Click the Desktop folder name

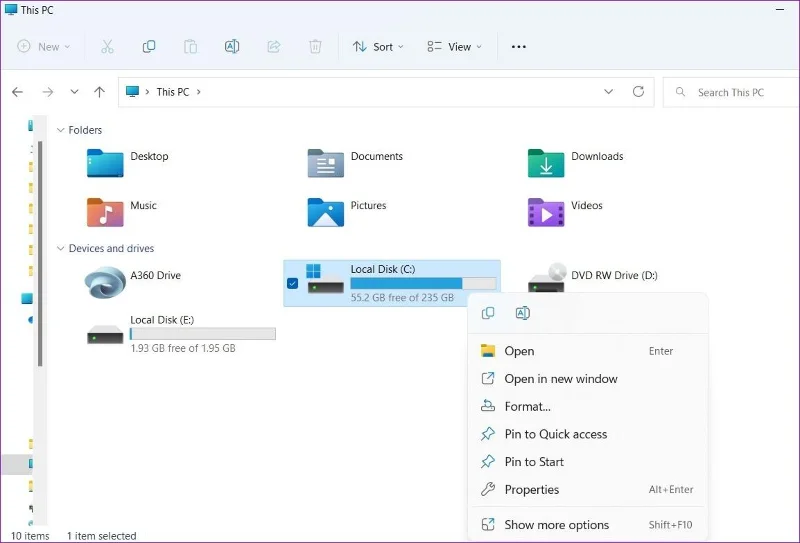click(149, 156)
